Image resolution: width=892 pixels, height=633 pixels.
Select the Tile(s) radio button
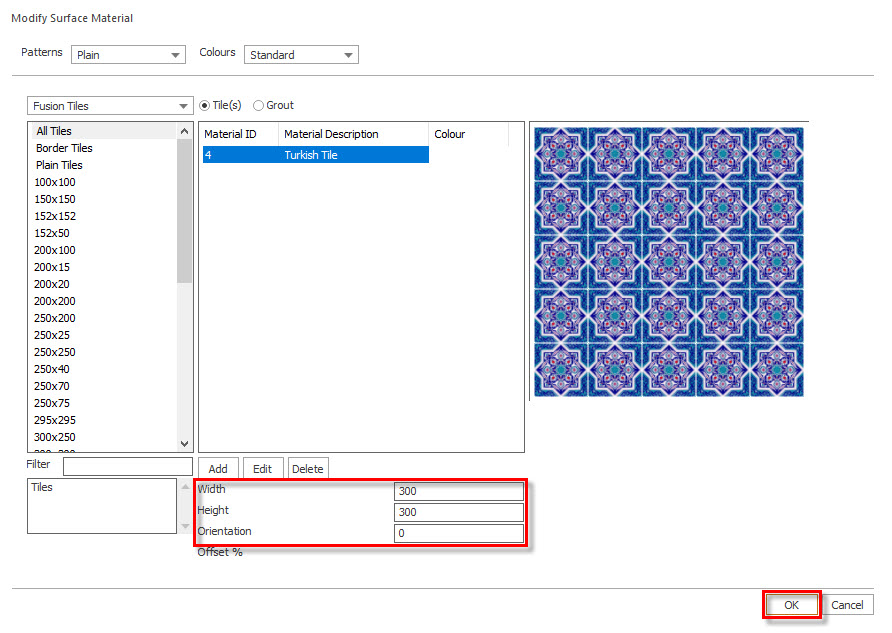(x=205, y=105)
